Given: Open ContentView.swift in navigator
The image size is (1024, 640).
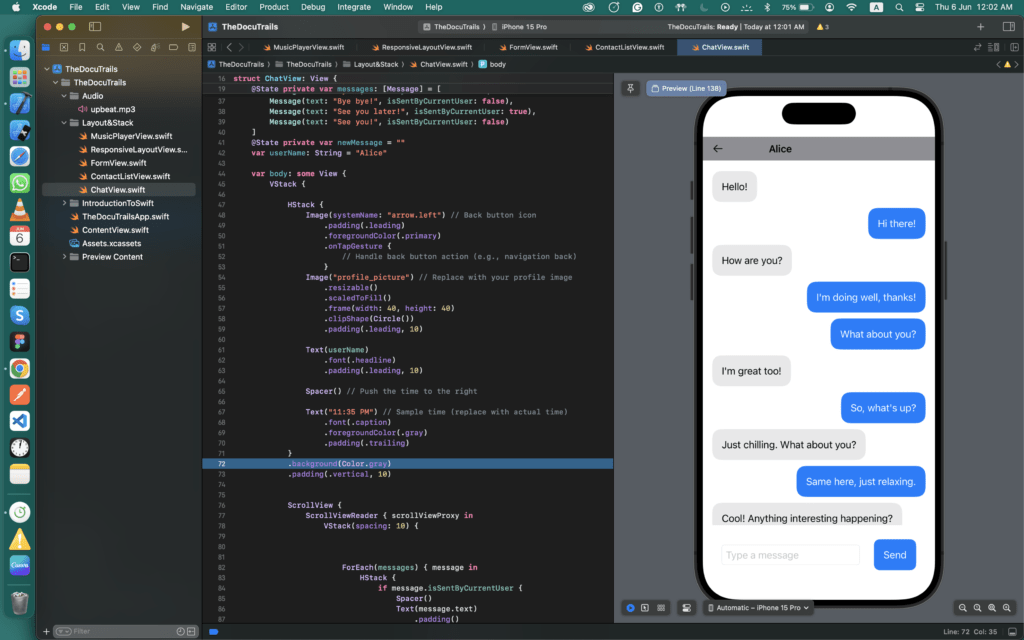Looking at the screenshot, I should pos(115,230).
